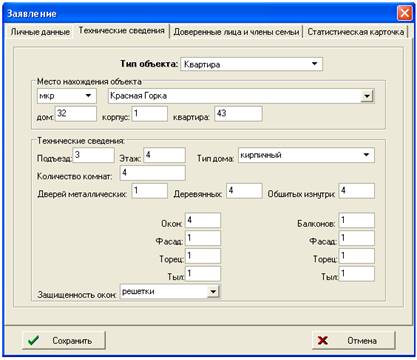Click the дом number field

[76, 114]
